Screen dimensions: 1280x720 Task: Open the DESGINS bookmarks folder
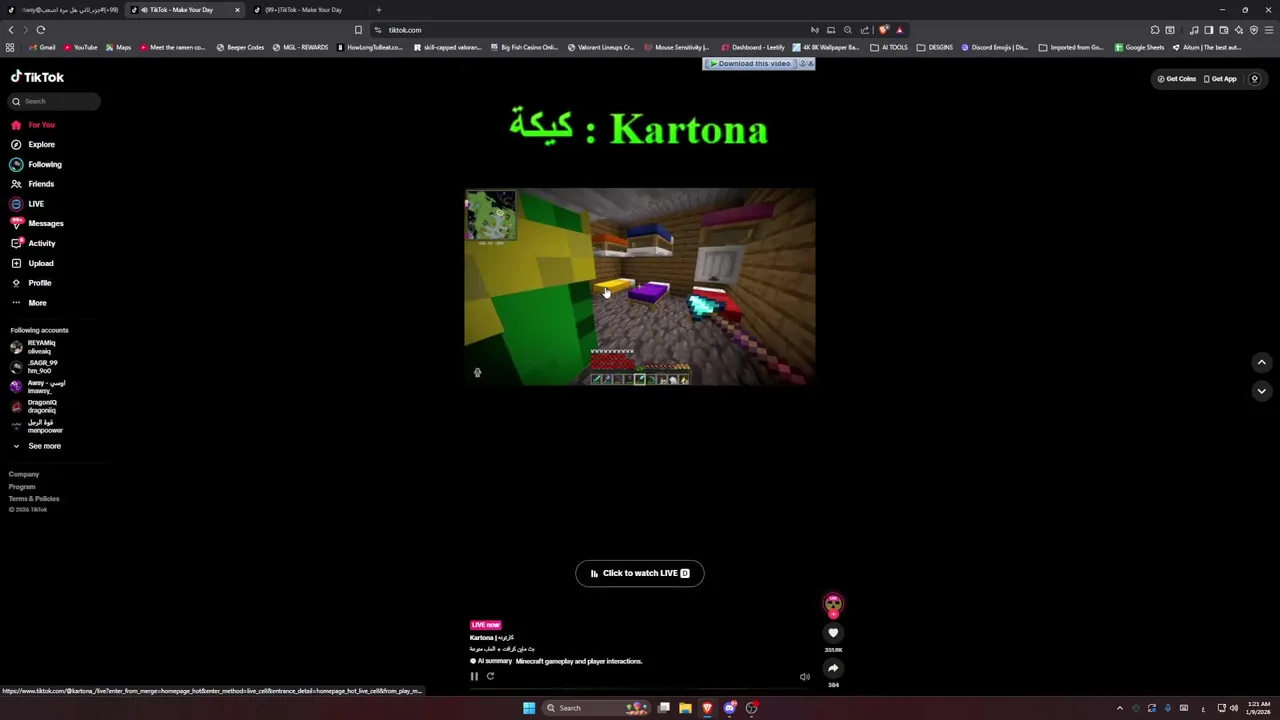click(x=935, y=47)
